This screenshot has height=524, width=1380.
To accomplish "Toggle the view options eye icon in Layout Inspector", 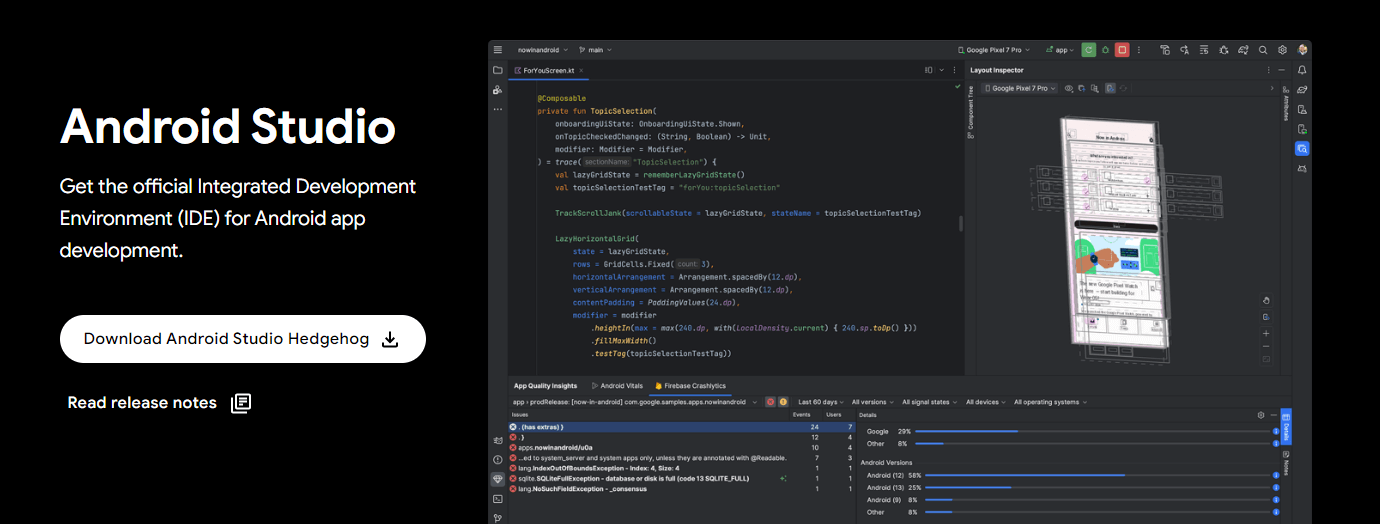I will coord(1069,88).
